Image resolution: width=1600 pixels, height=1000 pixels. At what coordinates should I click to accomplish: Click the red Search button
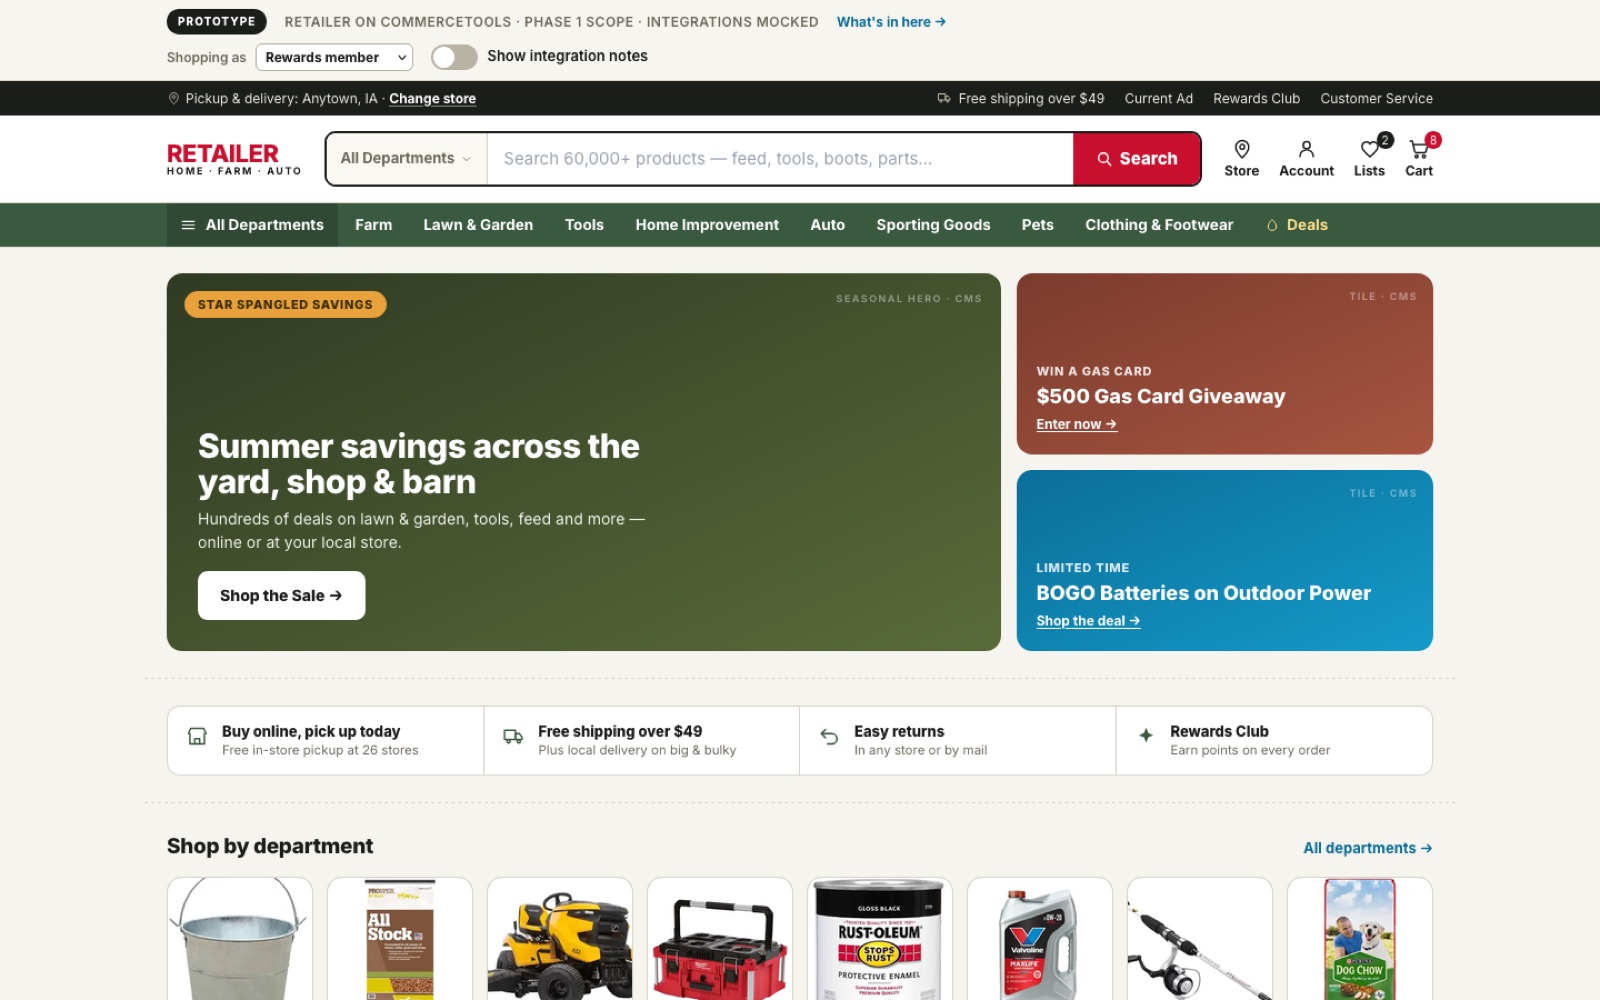click(x=1137, y=158)
